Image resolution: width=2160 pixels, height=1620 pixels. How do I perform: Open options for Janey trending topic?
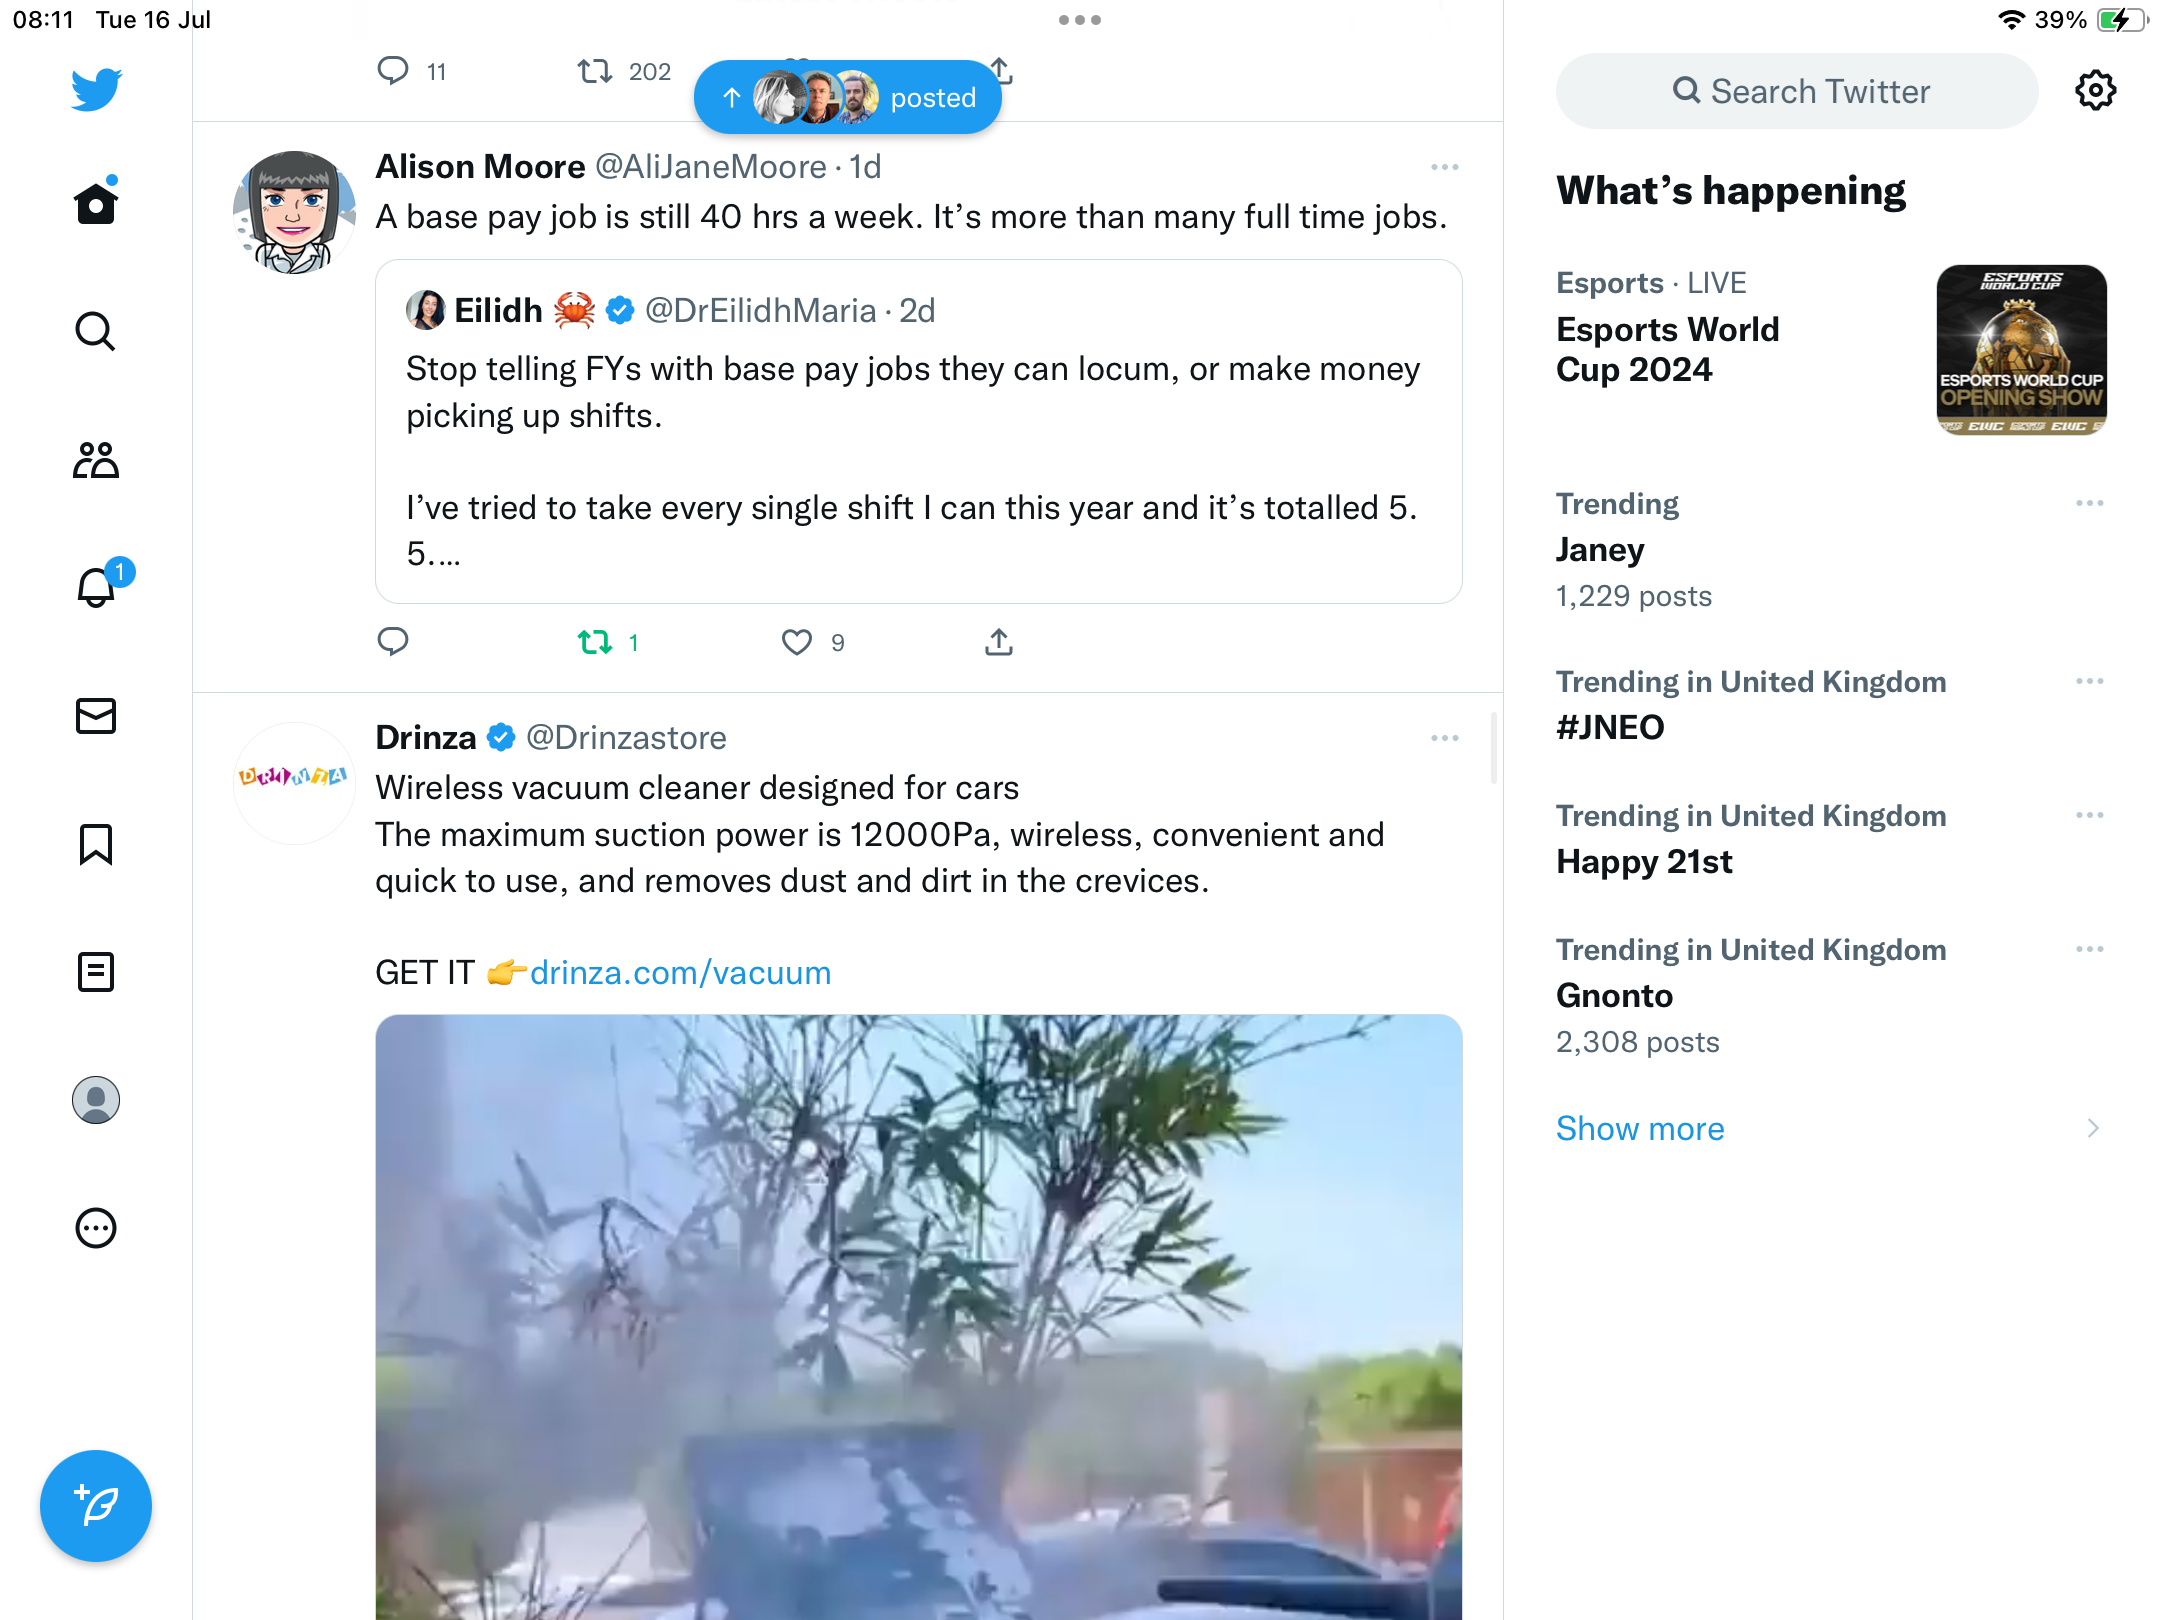[x=2089, y=503]
